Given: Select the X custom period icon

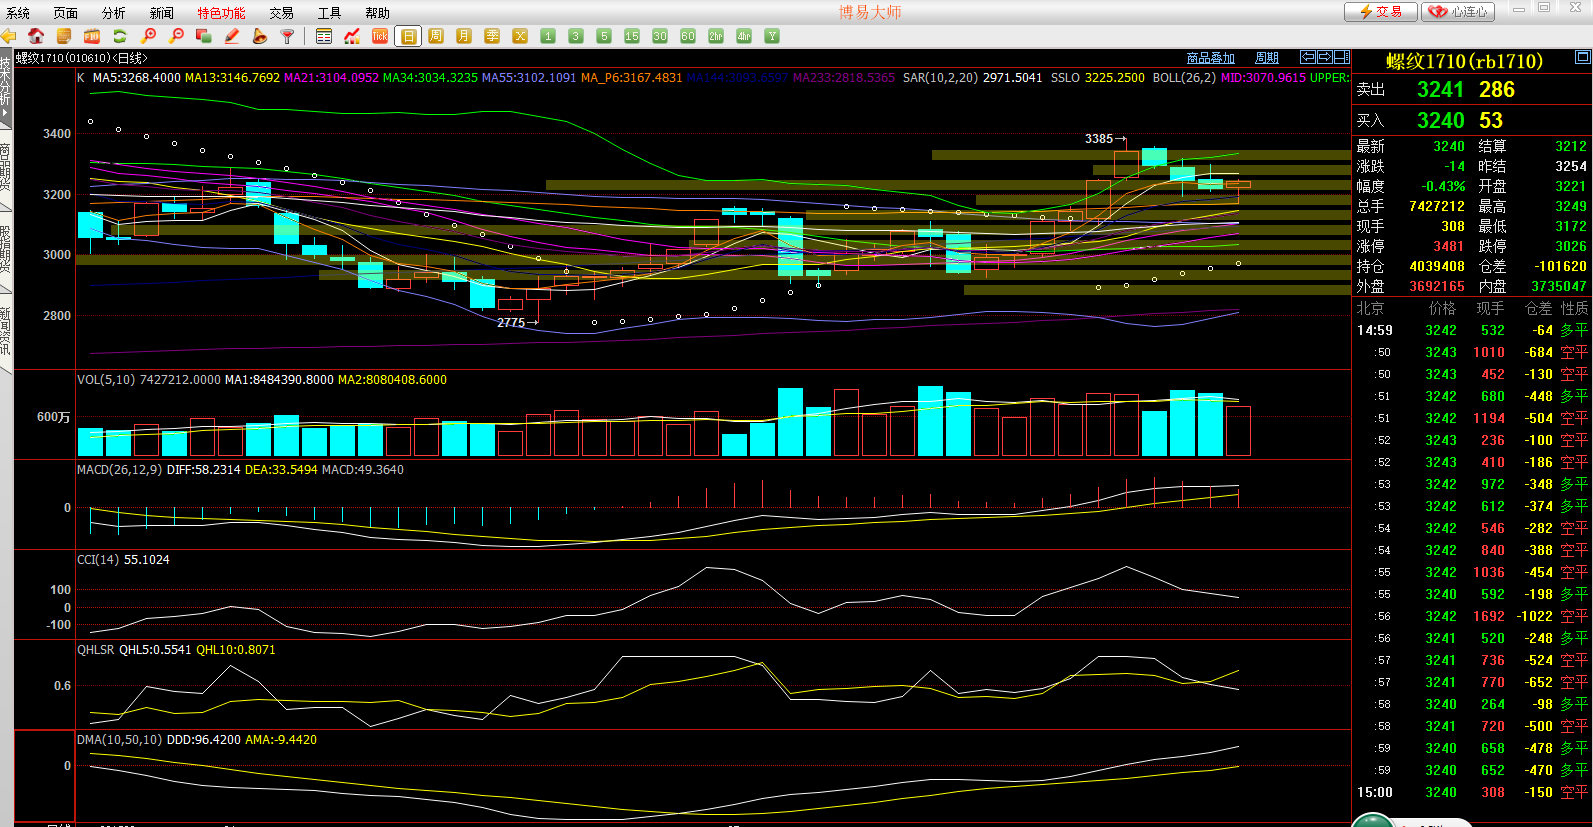Looking at the screenshot, I should 520,36.
